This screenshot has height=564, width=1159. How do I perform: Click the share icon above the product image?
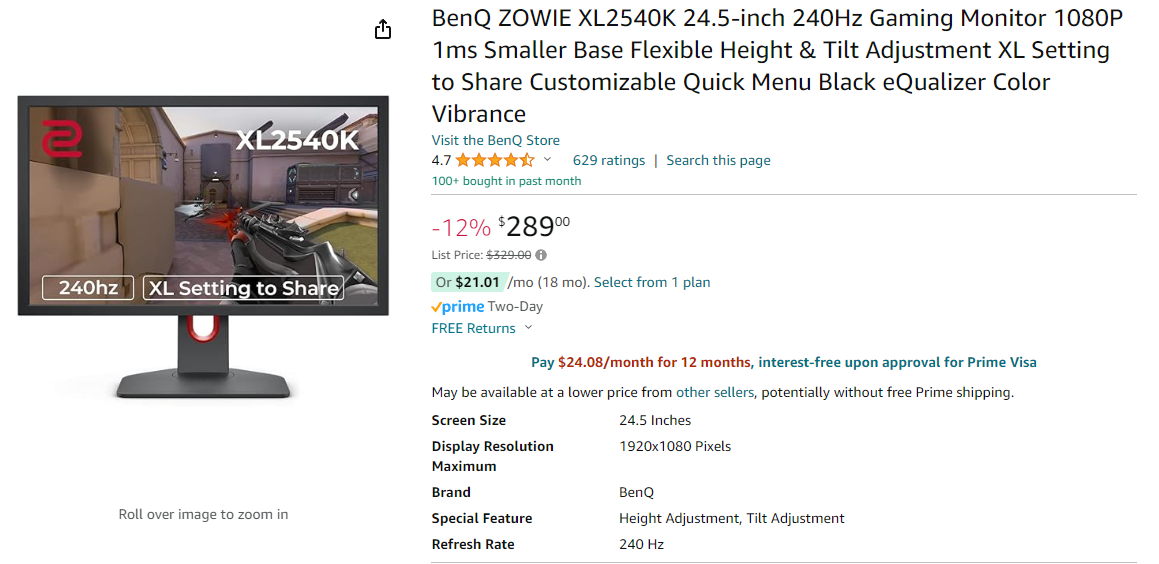tap(383, 30)
